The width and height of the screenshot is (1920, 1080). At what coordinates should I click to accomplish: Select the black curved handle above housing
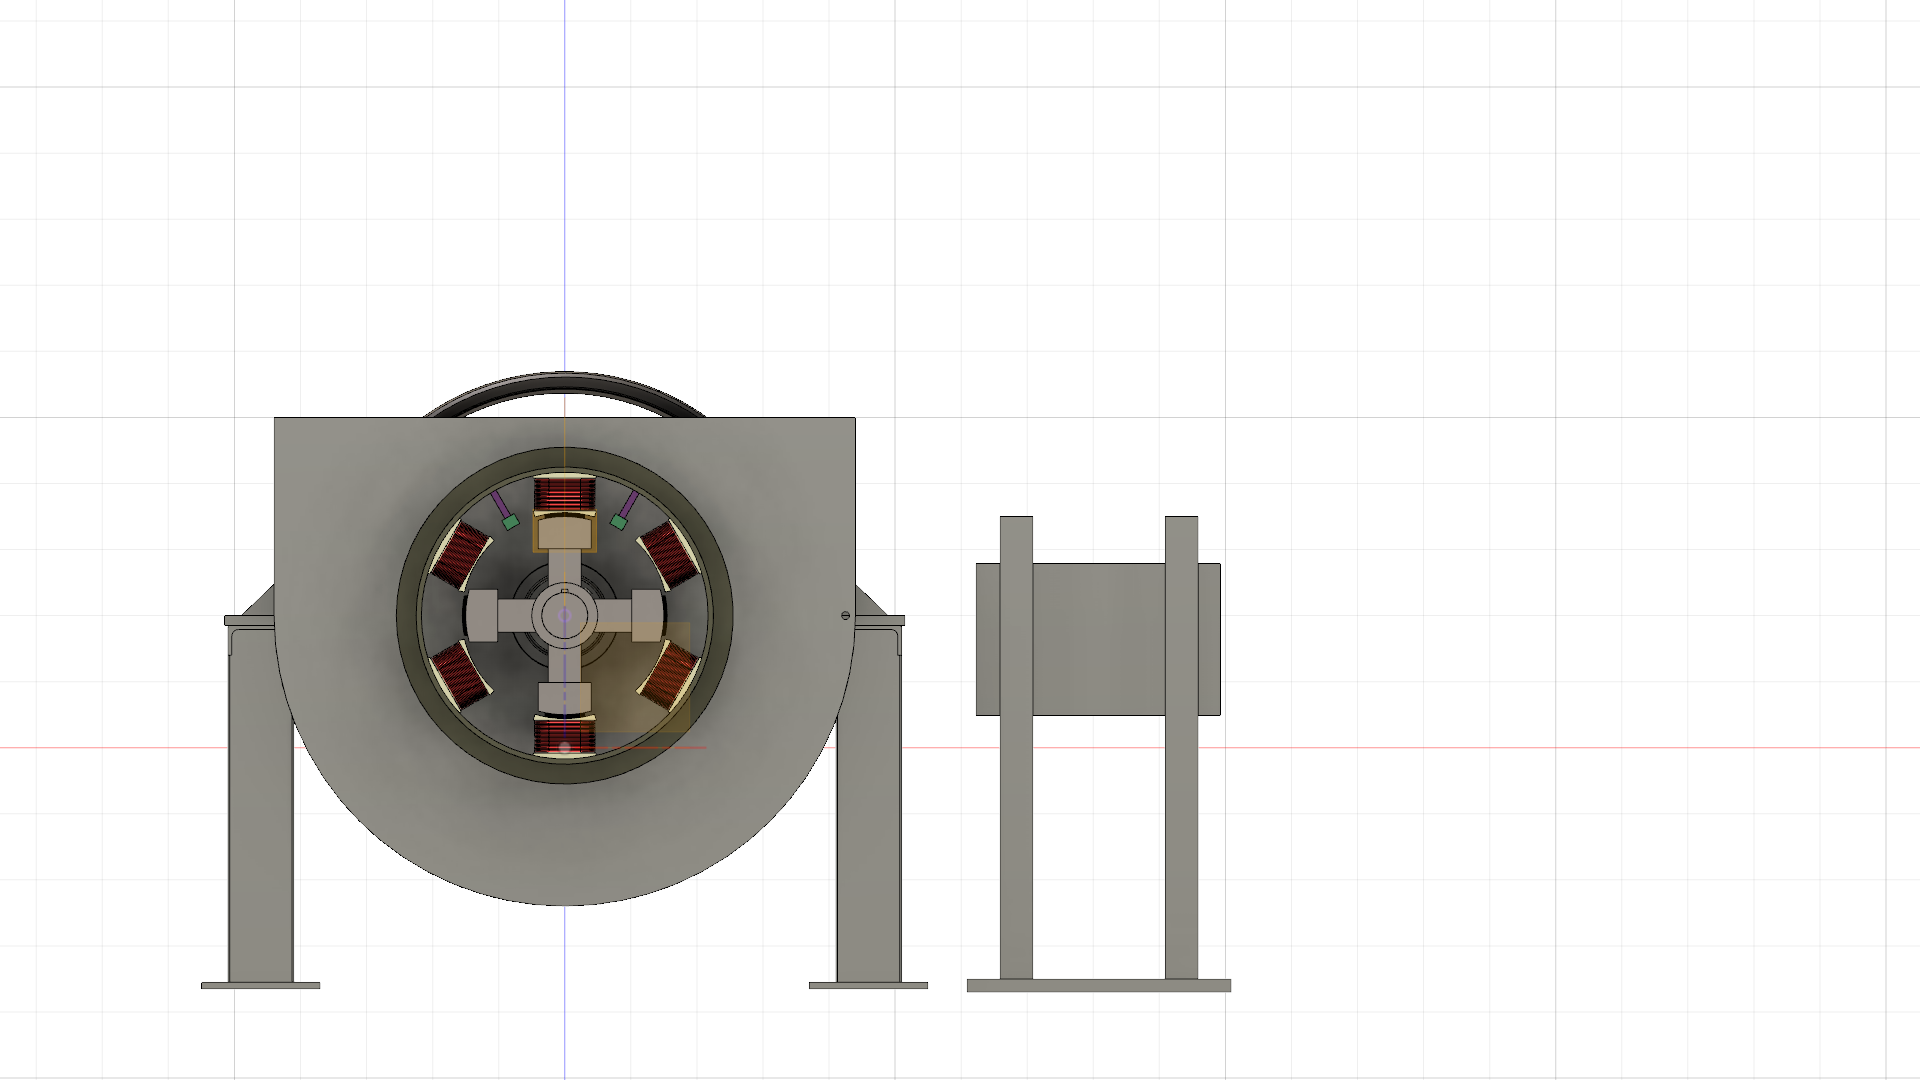(565, 385)
